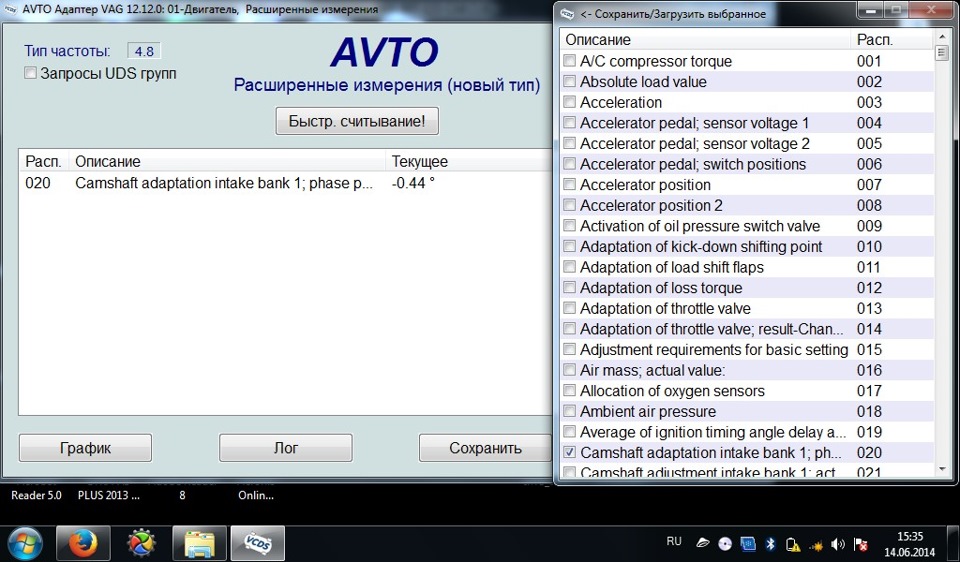Click the app icon in the selection window title bar
This screenshot has width=960, height=562.
coord(567,13)
